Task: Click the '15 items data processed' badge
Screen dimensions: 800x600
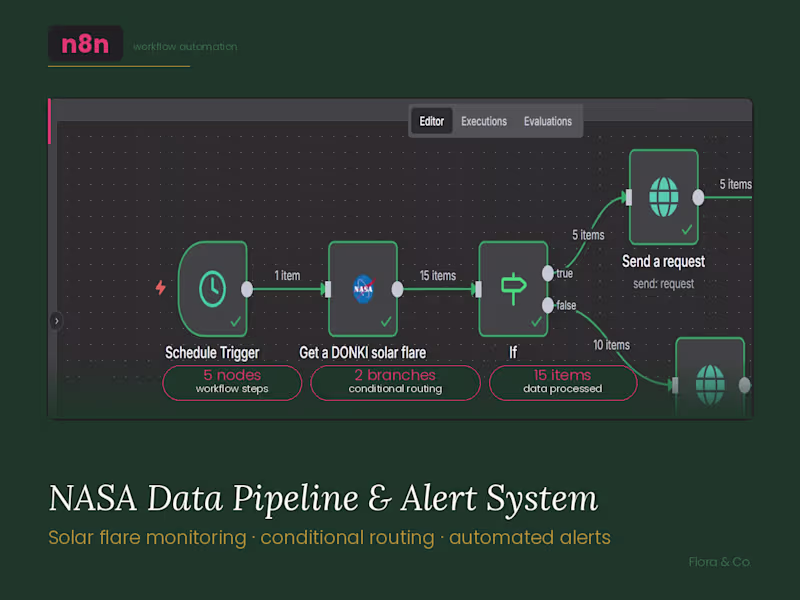Action: pos(563,383)
